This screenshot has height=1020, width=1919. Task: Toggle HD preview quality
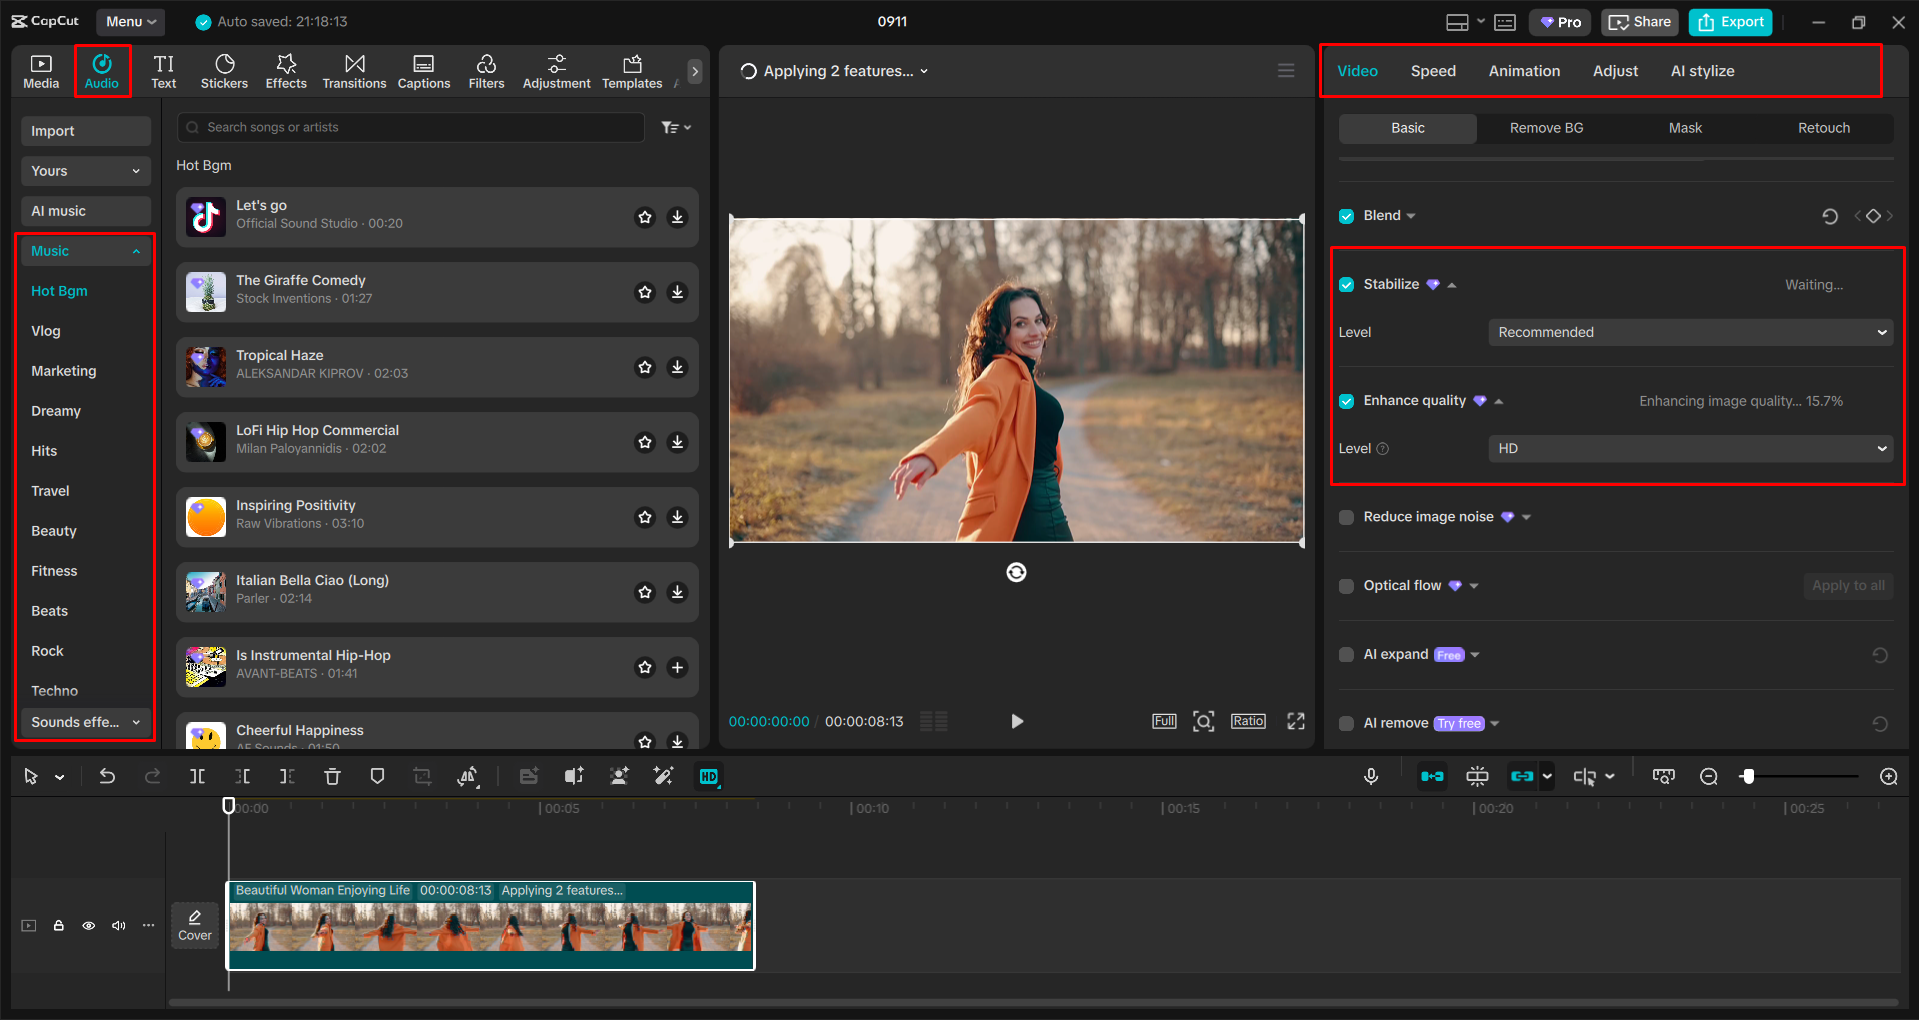tap(709, 776)
